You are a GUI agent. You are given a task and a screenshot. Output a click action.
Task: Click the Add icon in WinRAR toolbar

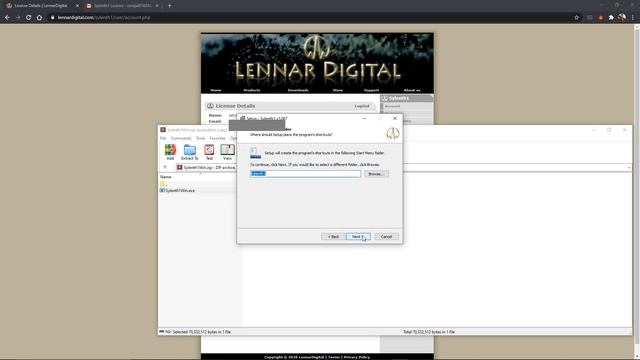click(170, 152)
